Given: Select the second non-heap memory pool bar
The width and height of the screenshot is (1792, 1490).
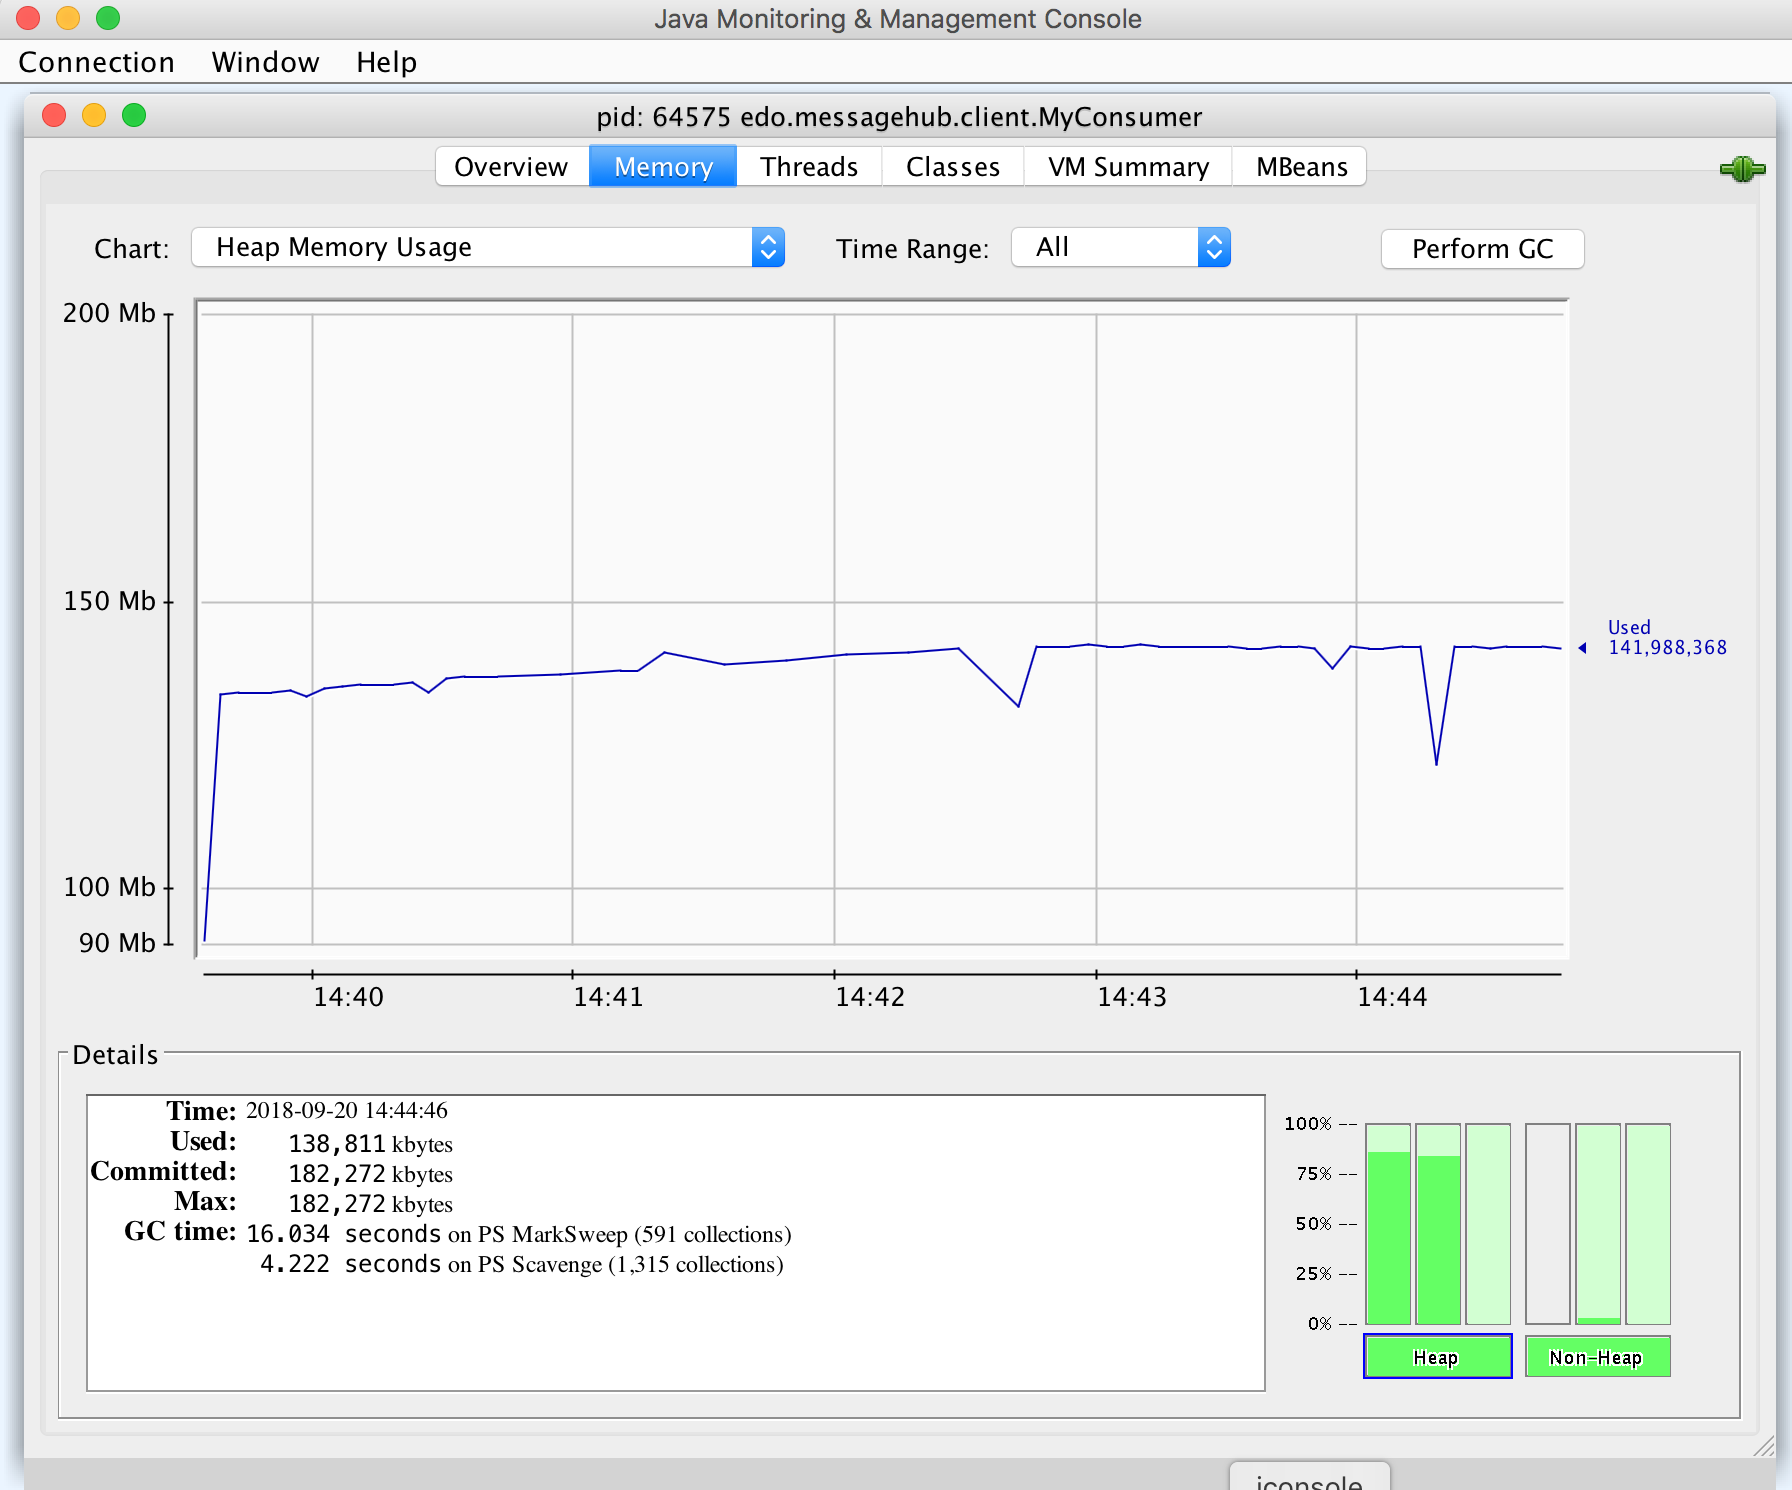Looking at the screenshot, I should (x=1598, y=1224).
